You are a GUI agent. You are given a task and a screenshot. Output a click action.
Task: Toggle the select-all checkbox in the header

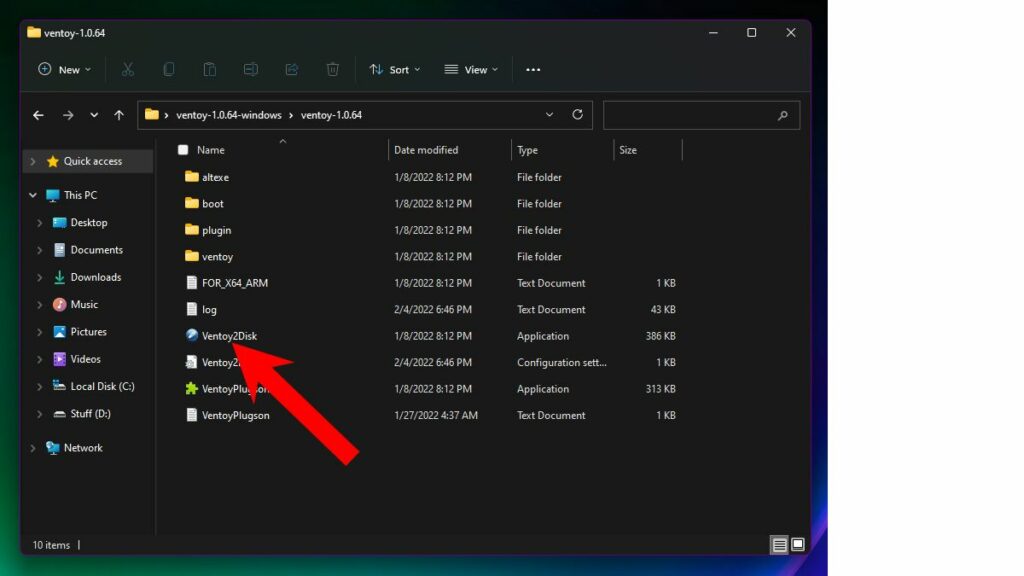pyautogui.click(x=183, y=149)
